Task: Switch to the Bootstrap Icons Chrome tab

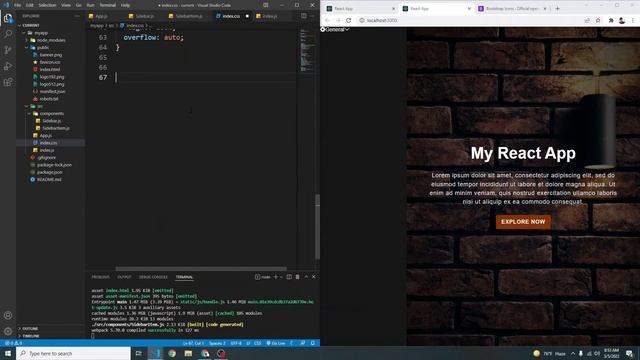Action: pyautogui.click(x=513, y=9)
